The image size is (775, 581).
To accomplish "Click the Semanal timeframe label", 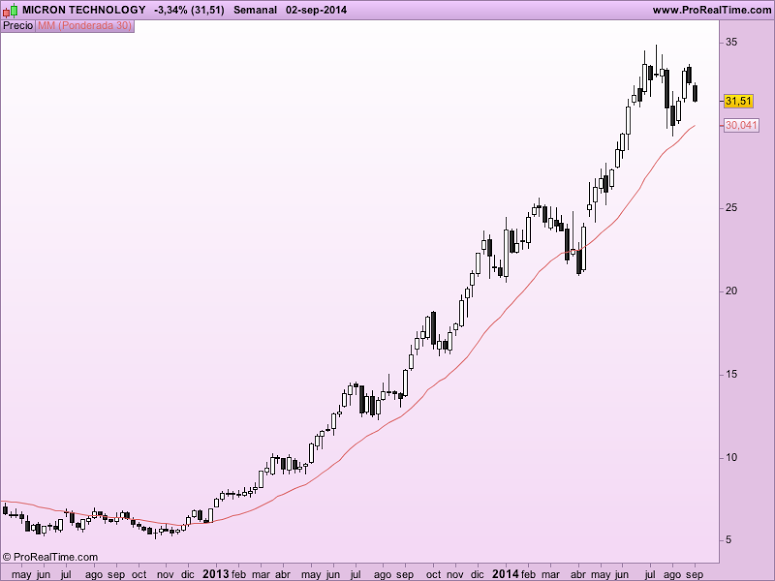I will [x=255, y=10].
